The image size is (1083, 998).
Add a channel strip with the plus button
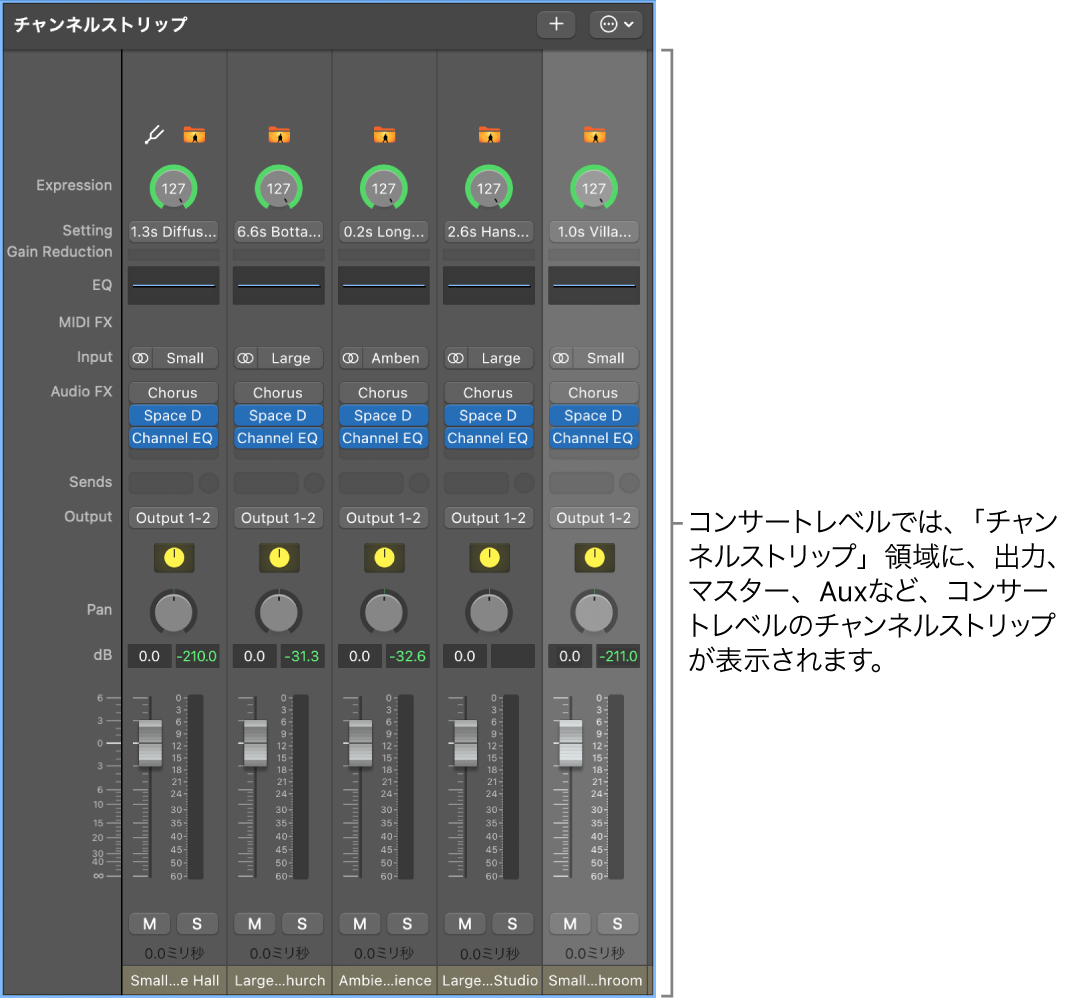tap(556, 24)
